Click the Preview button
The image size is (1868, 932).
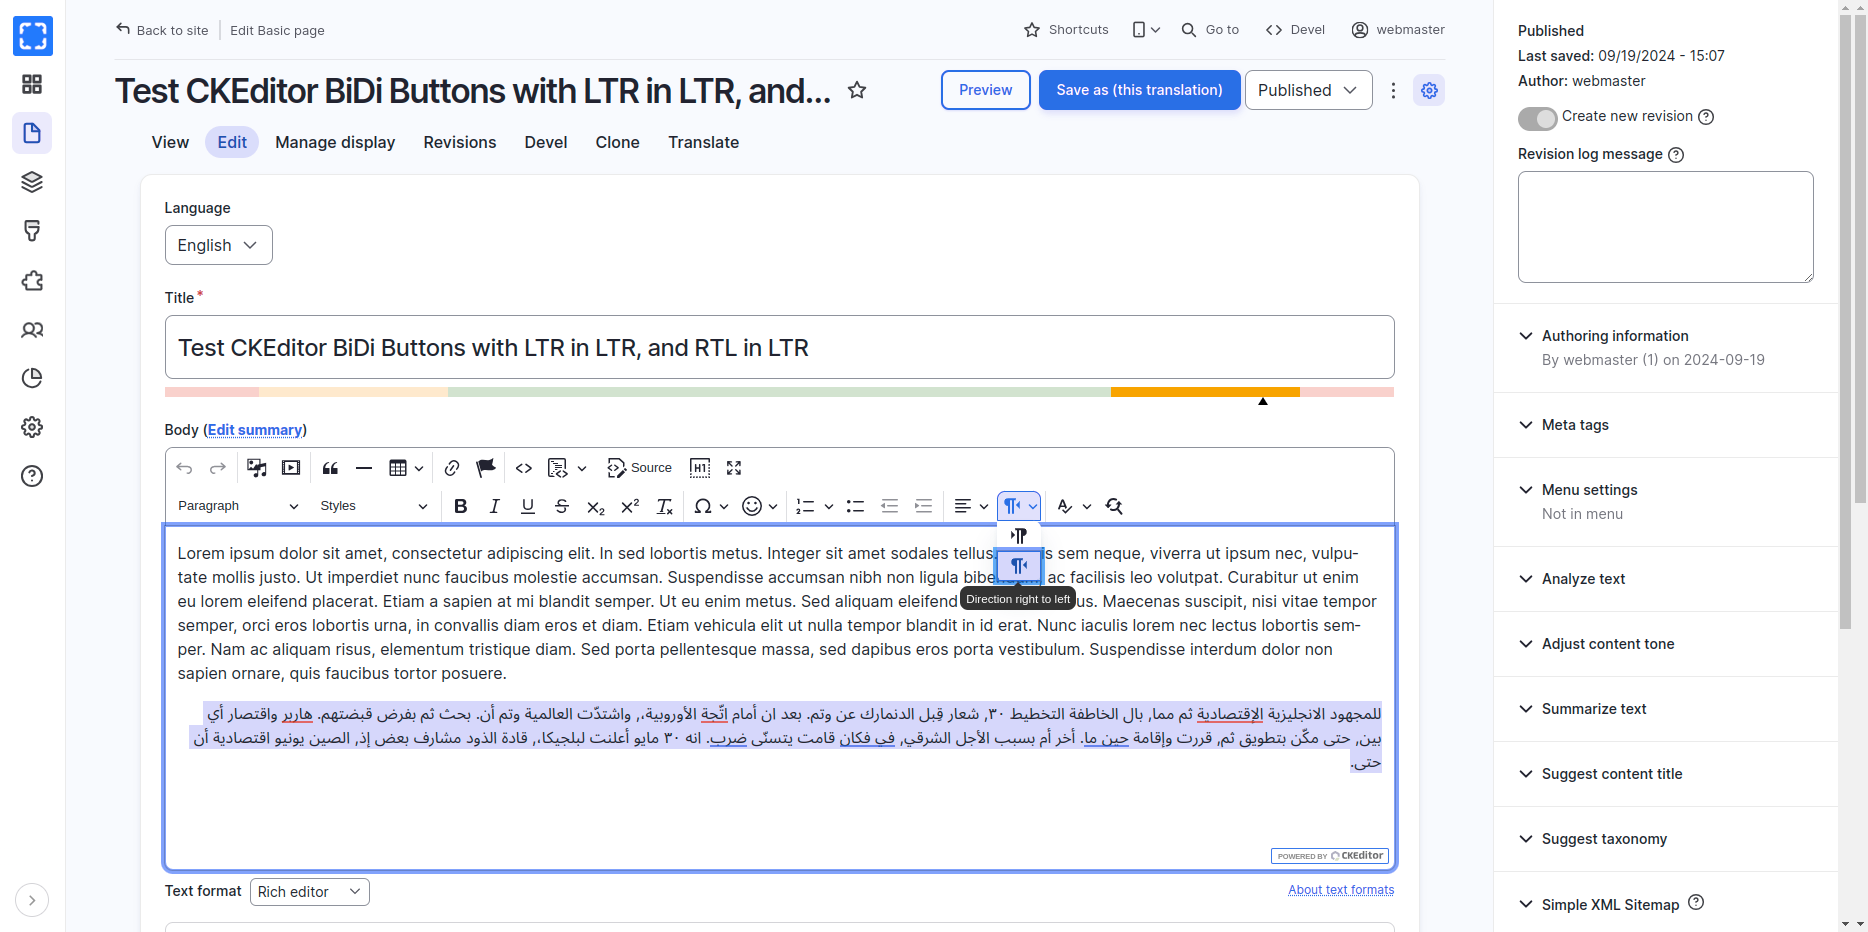click(986, 90)
